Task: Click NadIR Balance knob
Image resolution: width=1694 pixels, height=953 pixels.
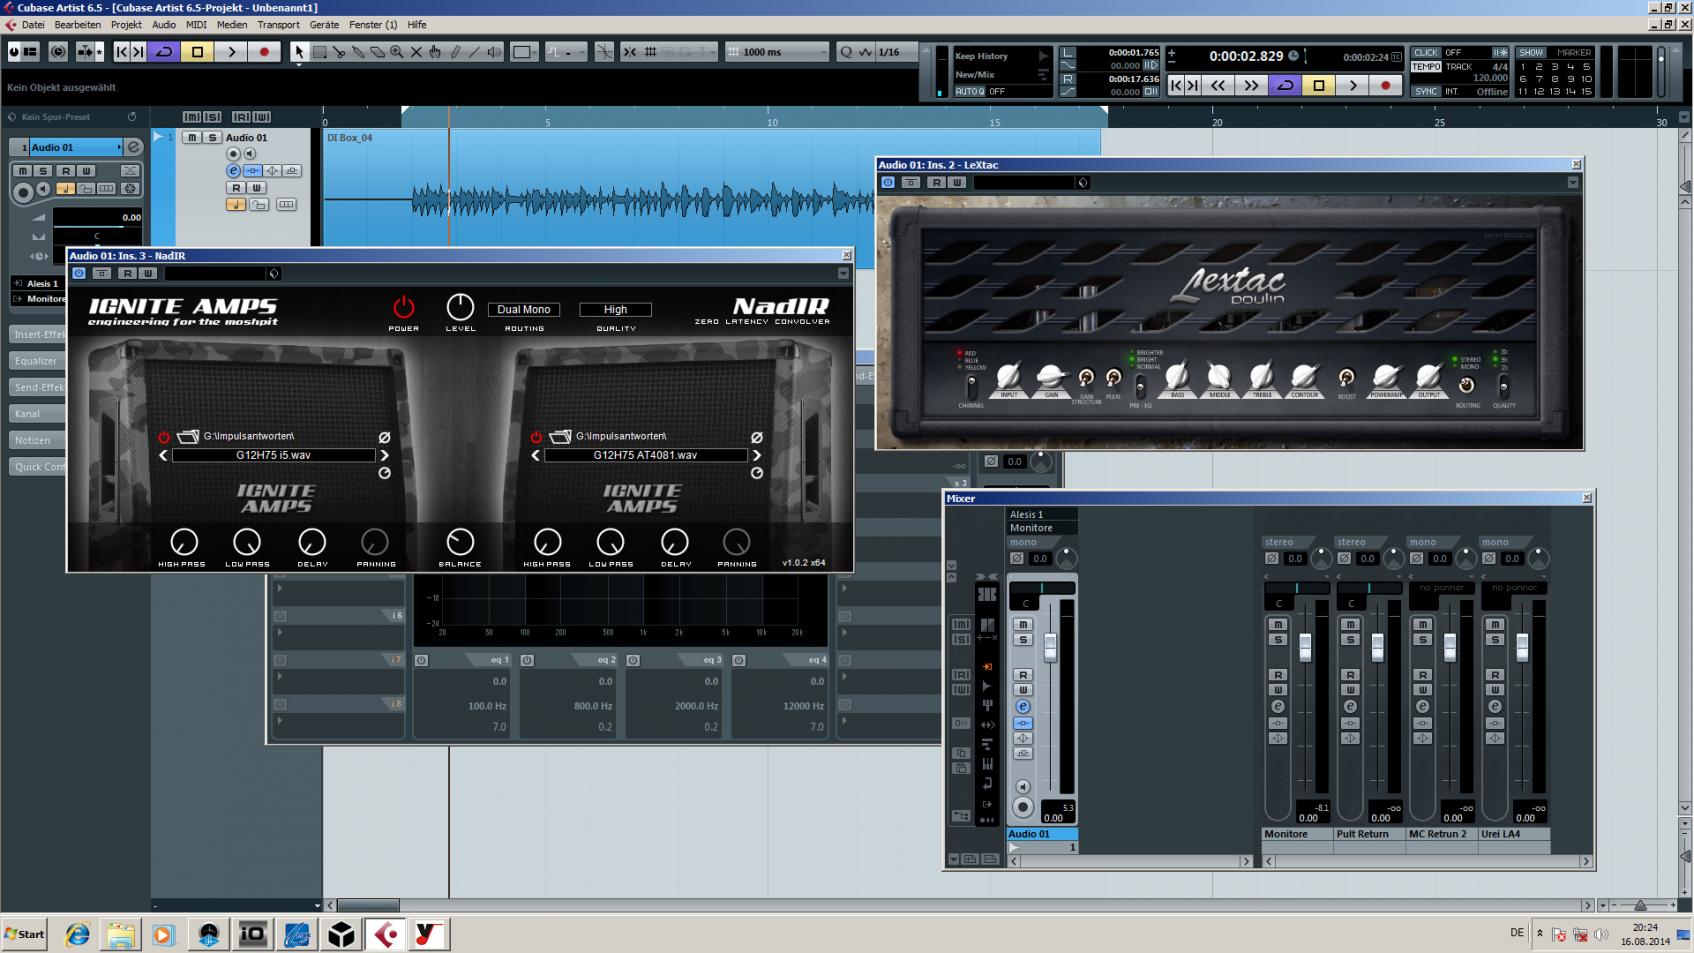Action: tap(460, 542)
